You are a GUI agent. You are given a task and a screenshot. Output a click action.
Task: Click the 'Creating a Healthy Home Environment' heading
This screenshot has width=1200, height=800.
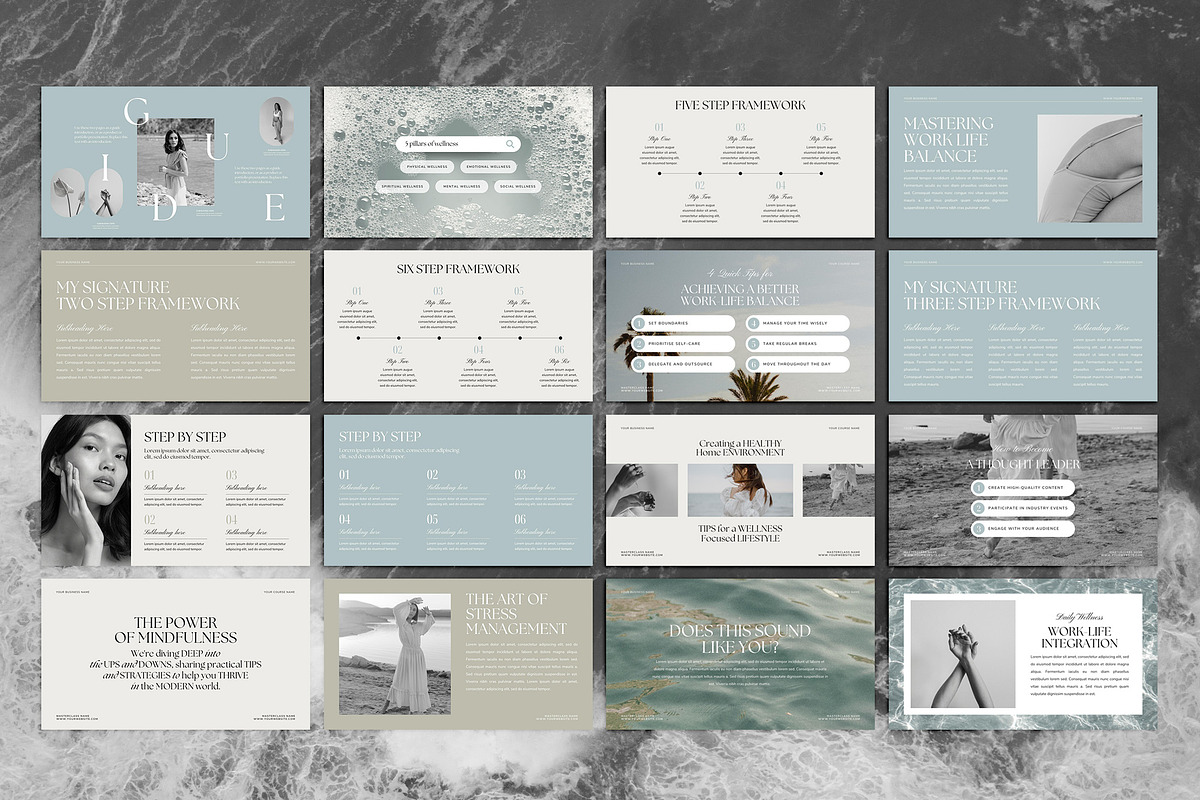pyautogui.click(x=740, y=448)
